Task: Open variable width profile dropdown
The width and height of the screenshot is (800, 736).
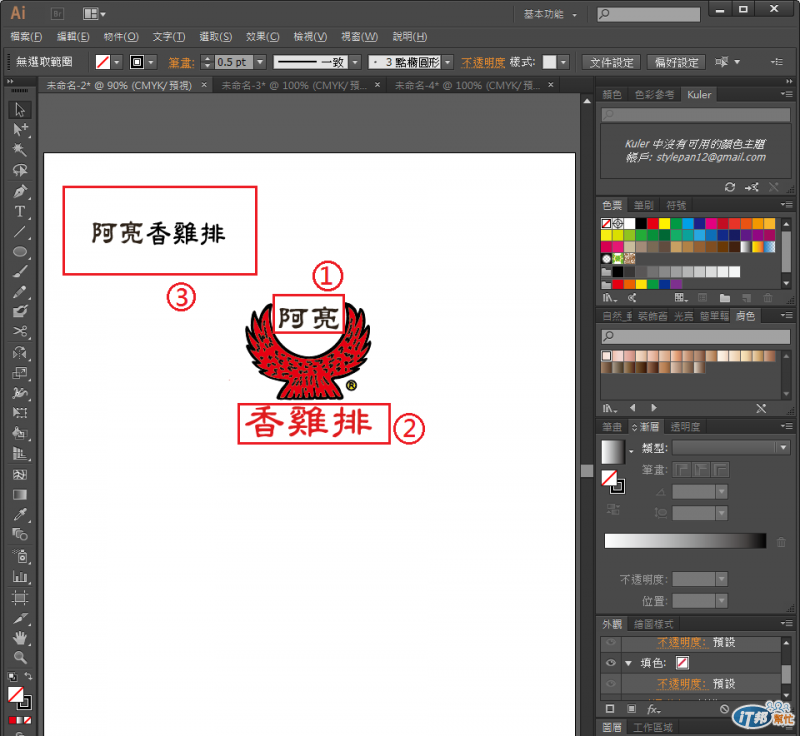Action: click(x=355, y=62)
